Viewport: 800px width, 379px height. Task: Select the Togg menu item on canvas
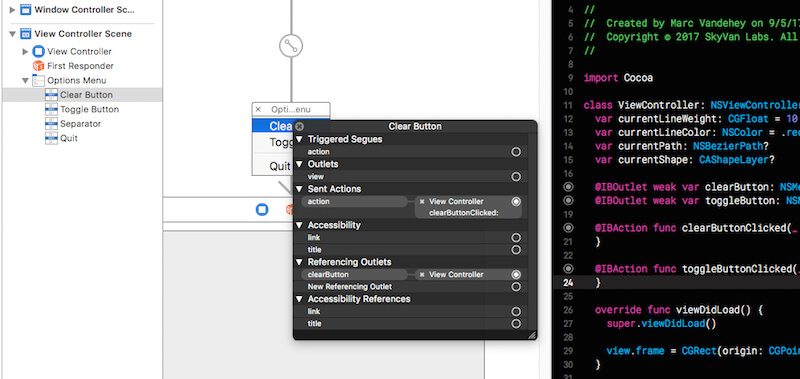pyautogui.click(x=273, y=142)
